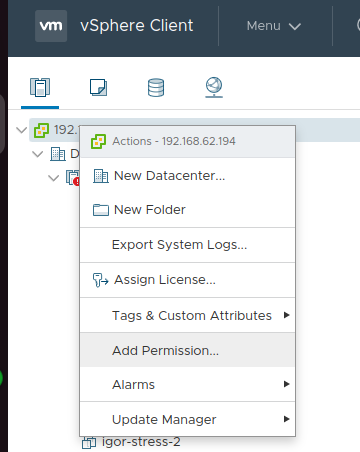Click the New Folder icon in menu

click(101, 210)
